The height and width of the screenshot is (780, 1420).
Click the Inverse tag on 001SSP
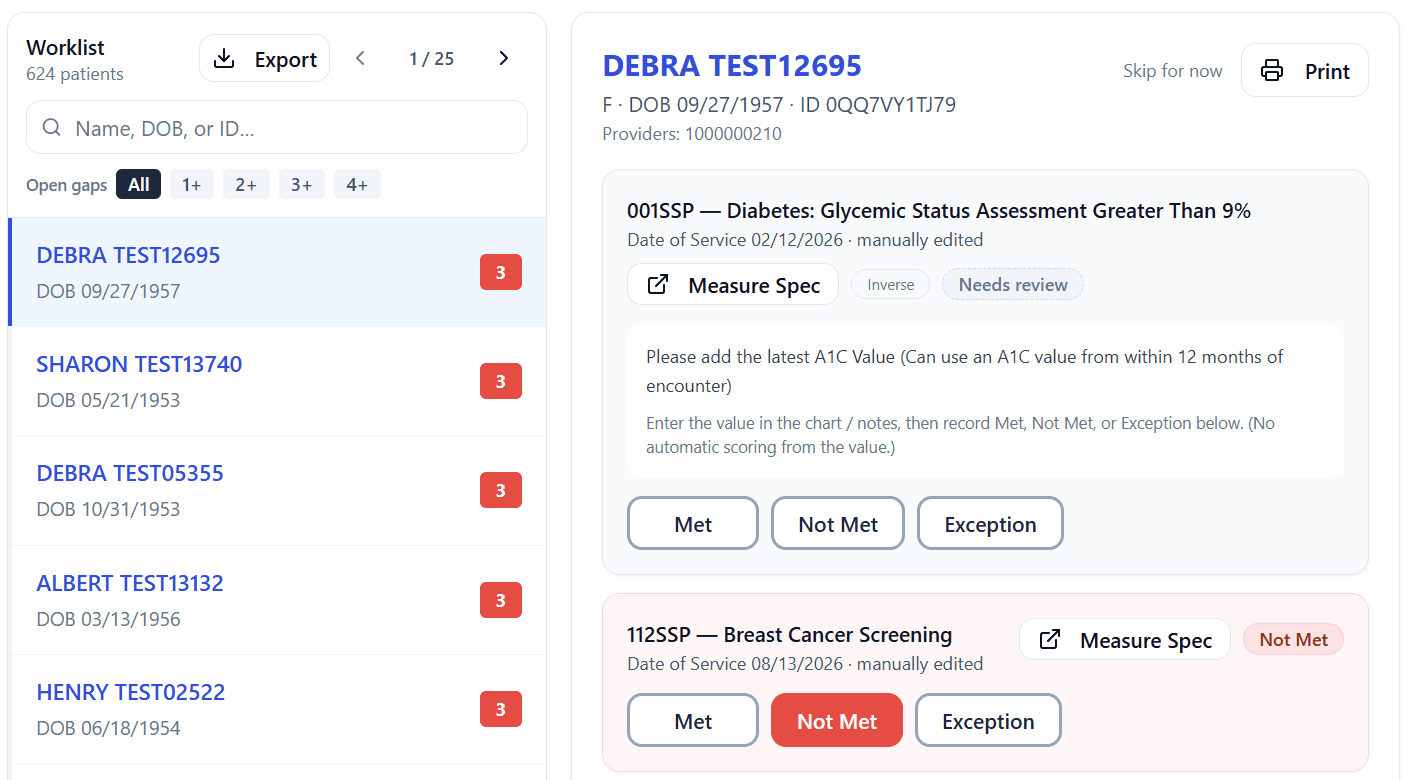coord(890,285)
